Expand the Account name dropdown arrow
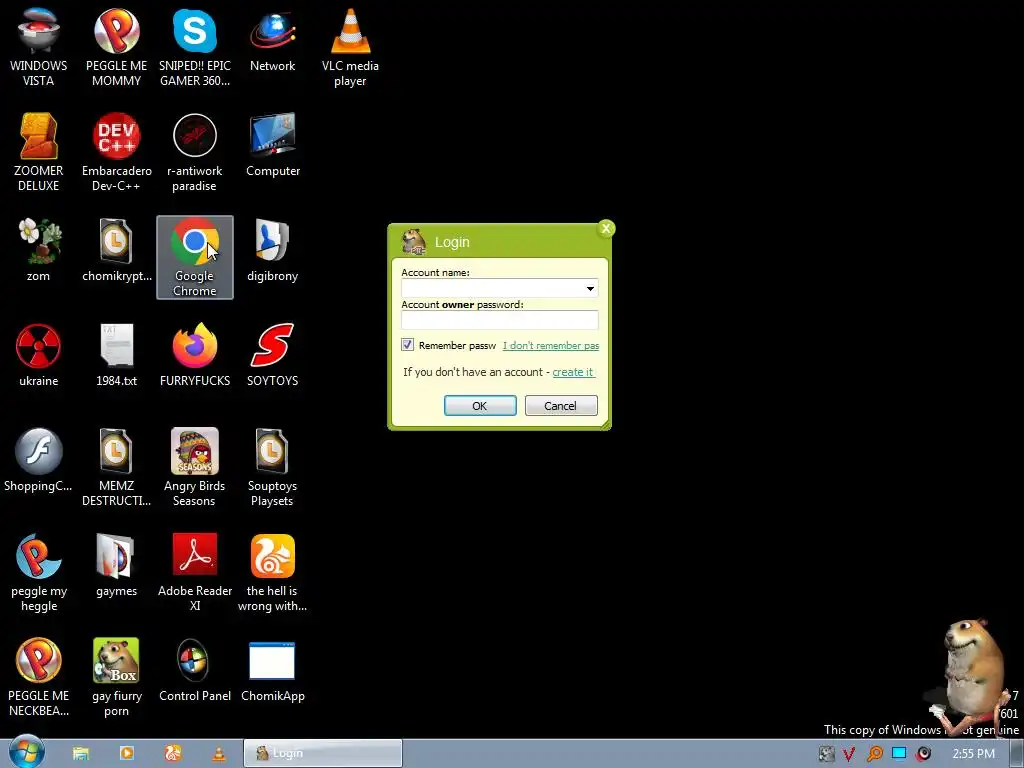The width and height of the screenshot is (1024, 768). (x=590, y=289)
